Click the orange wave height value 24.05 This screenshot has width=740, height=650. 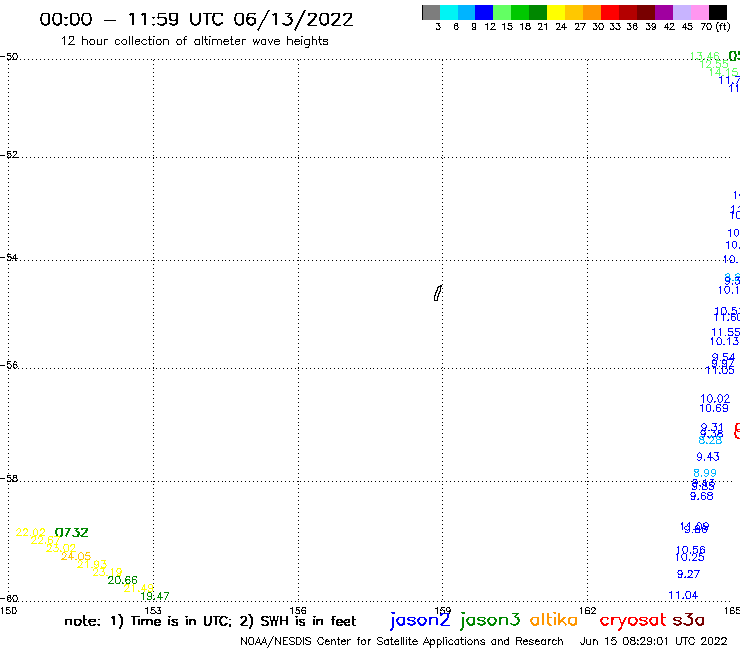pos(76,557)
